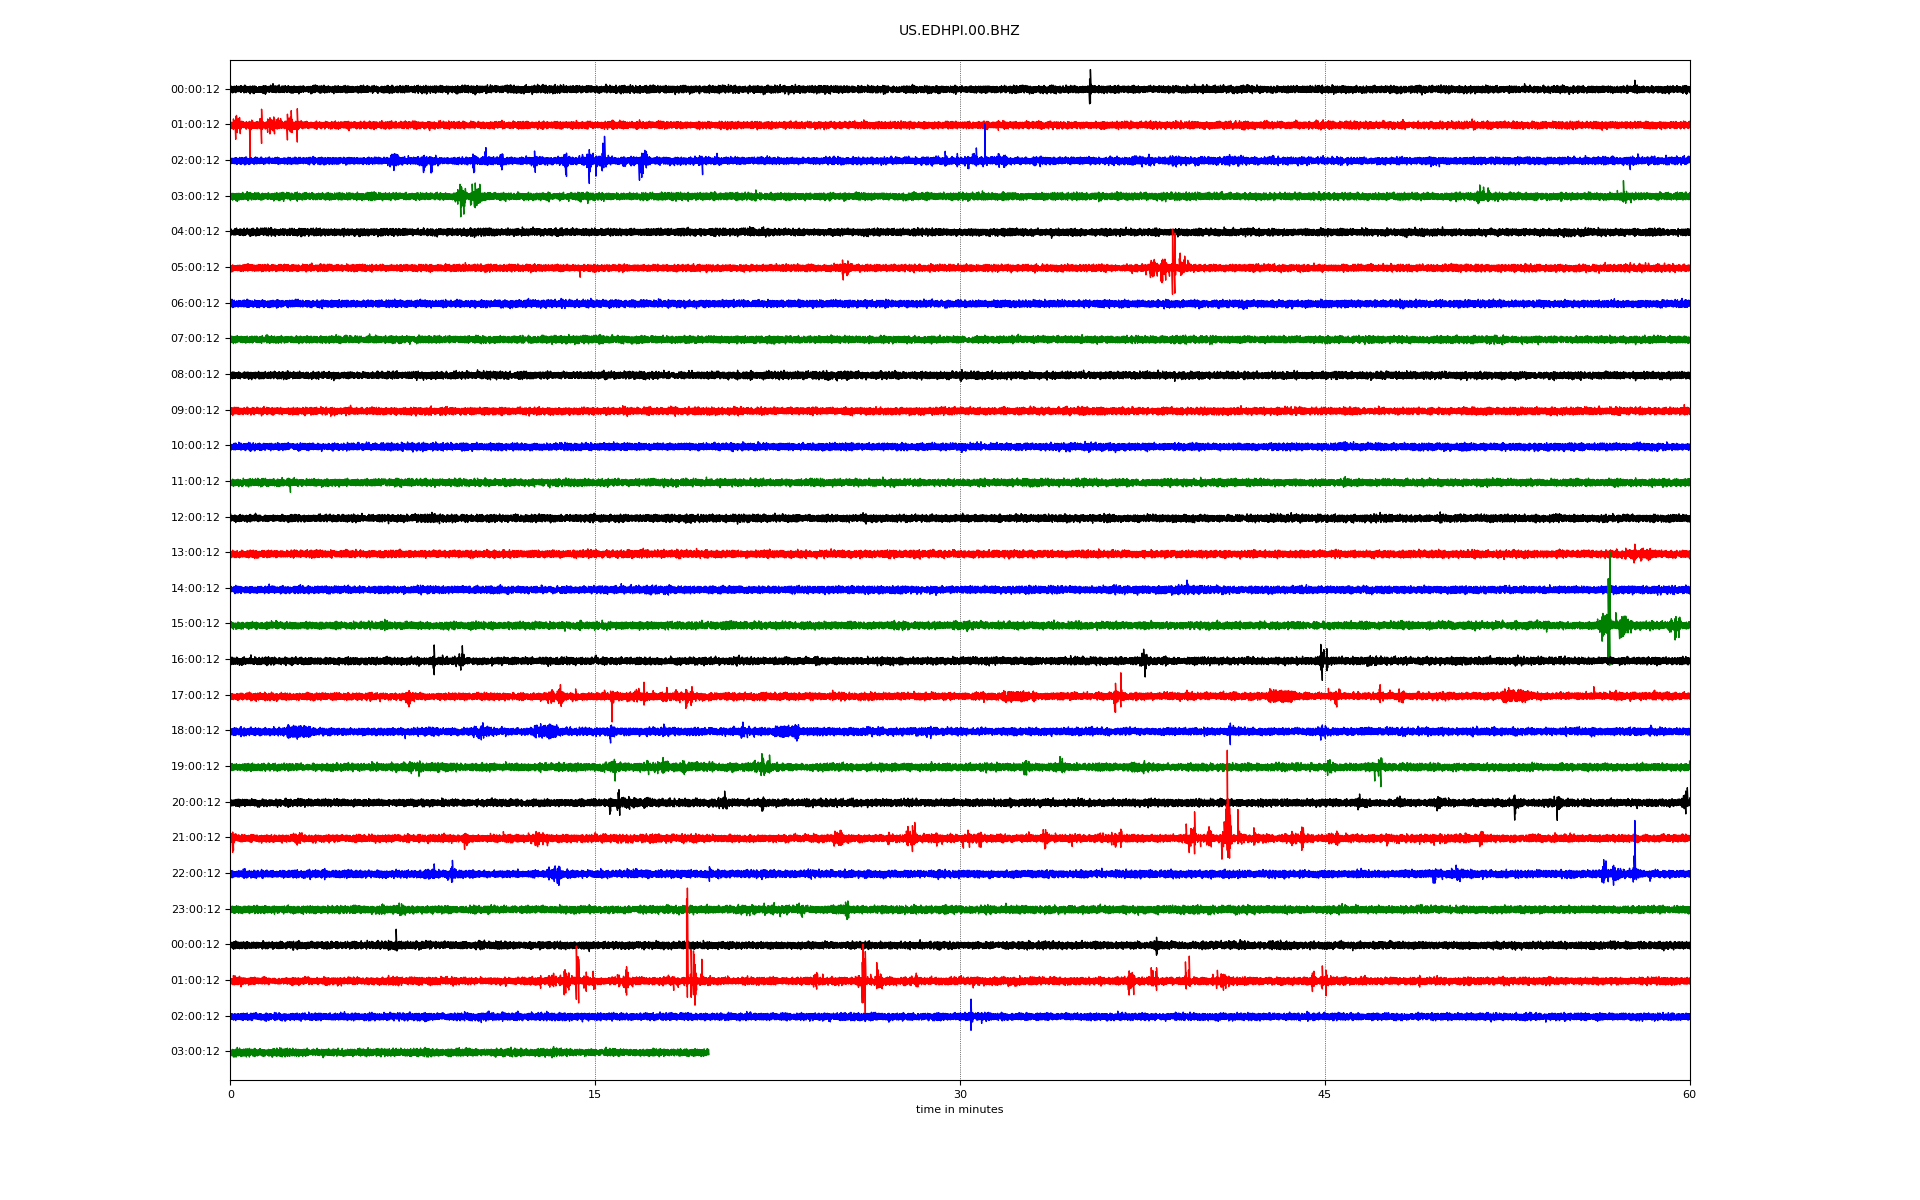Image resolution: width=1920 pixels, height=1200 pixels.
Task: Click the x-axis tick label 45
Action: [1324, 1095]
